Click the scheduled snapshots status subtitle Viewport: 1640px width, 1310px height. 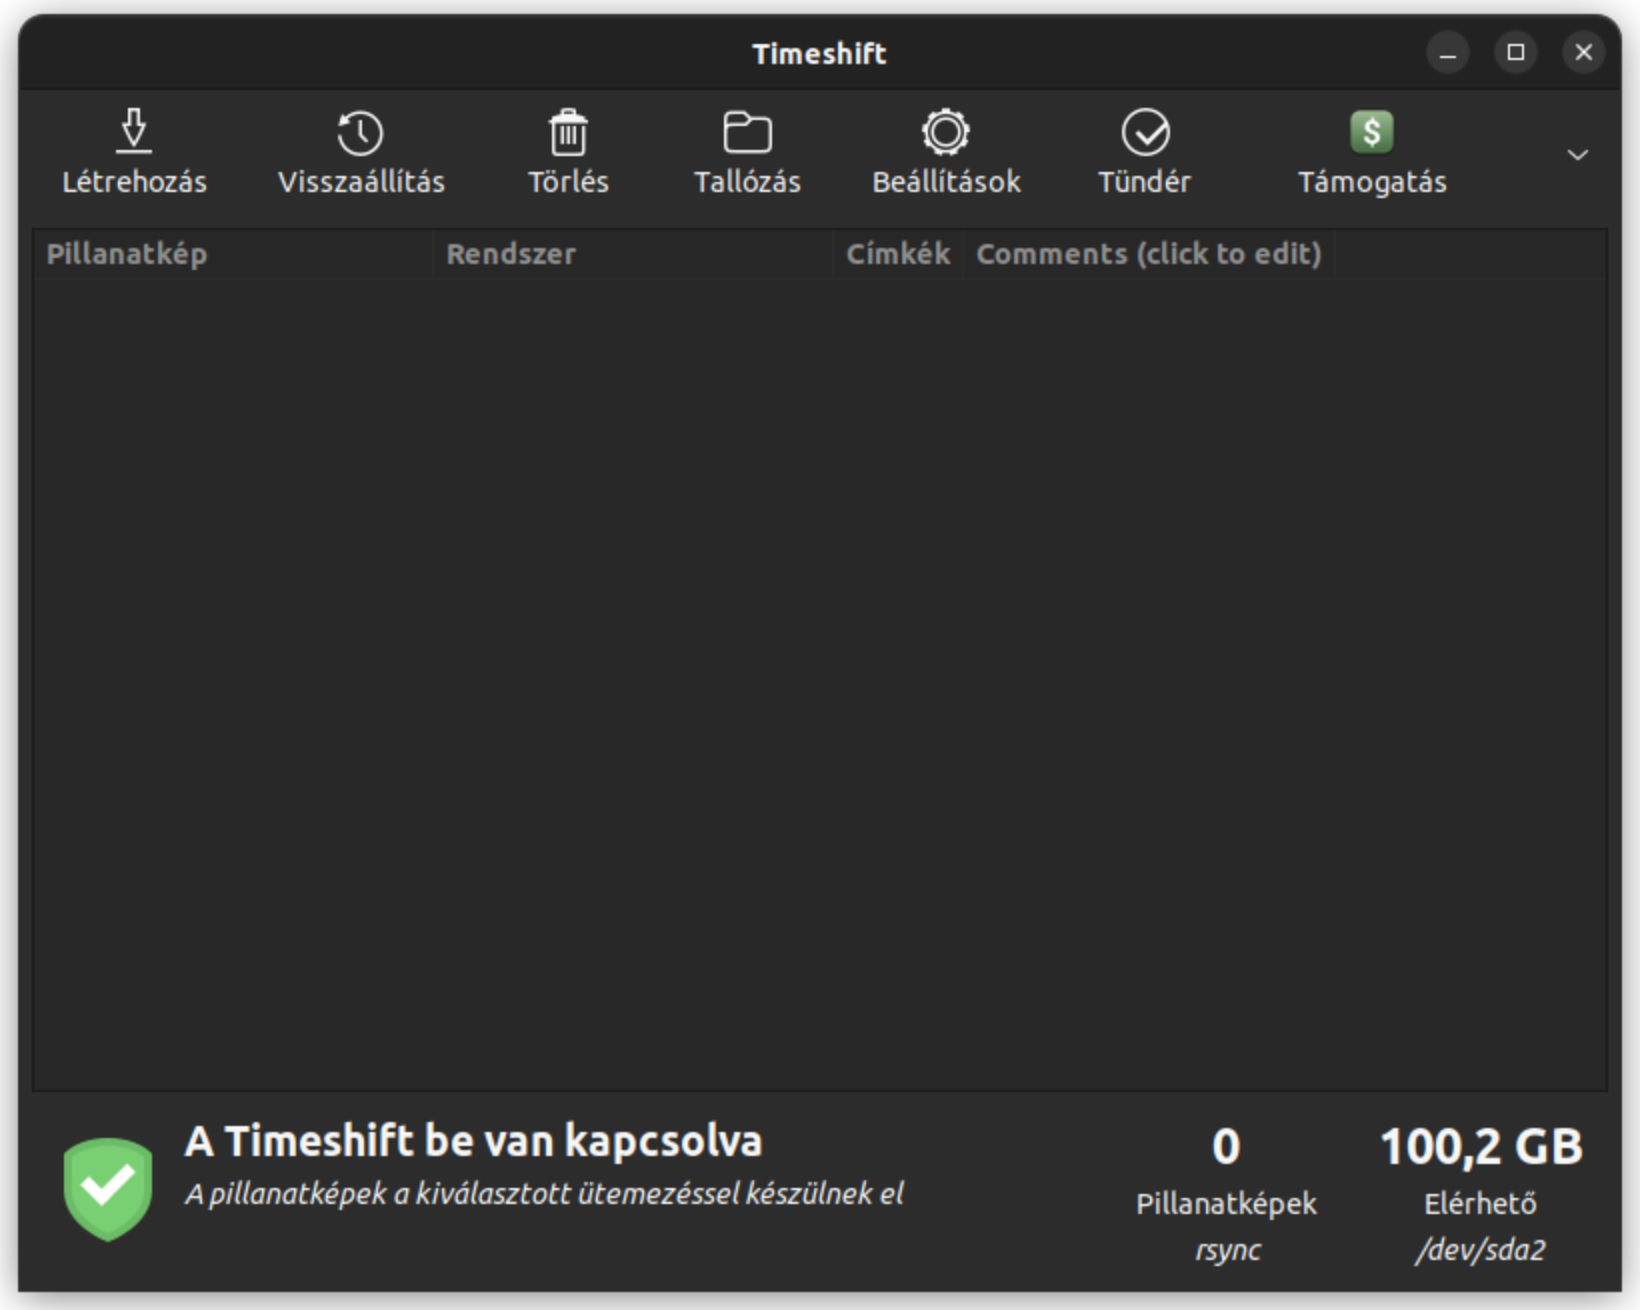[544, 1194]
